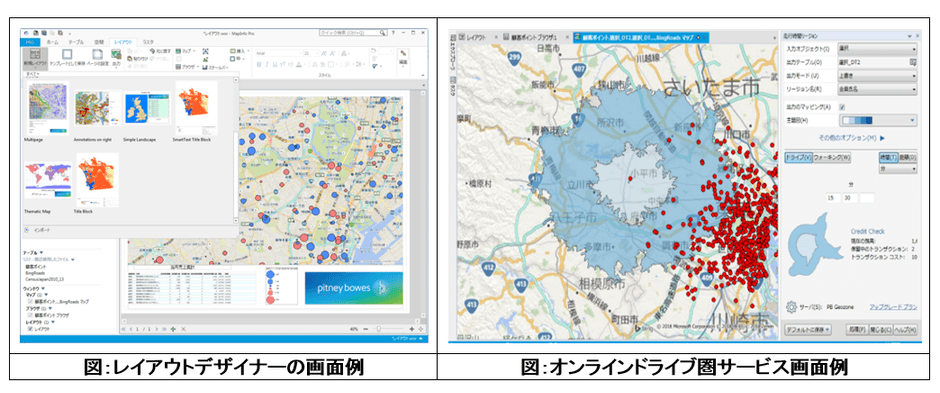
Task: Open the Home (ホーム) ribbon tab
Action: [x=53, y=42]
